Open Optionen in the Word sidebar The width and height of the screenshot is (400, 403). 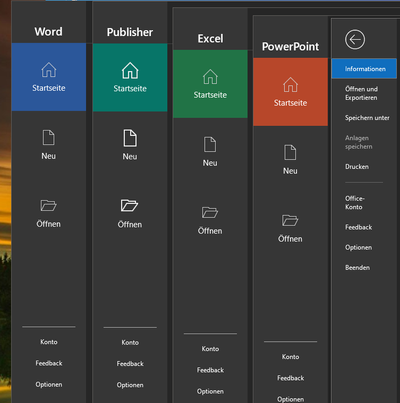[x=49, y=384]
